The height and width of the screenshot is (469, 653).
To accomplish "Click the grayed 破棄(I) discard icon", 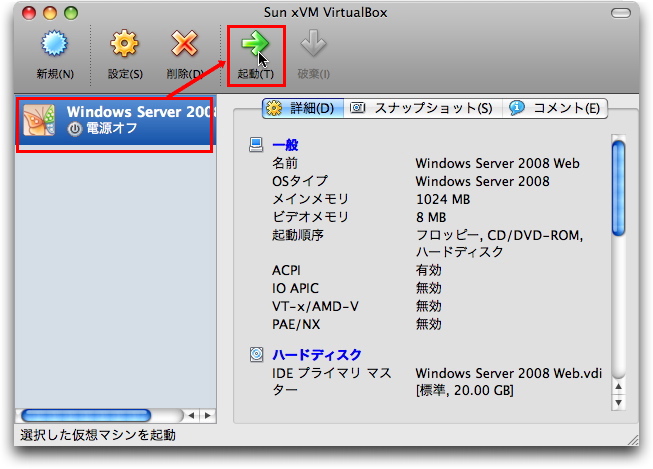I will pos(313,43).
